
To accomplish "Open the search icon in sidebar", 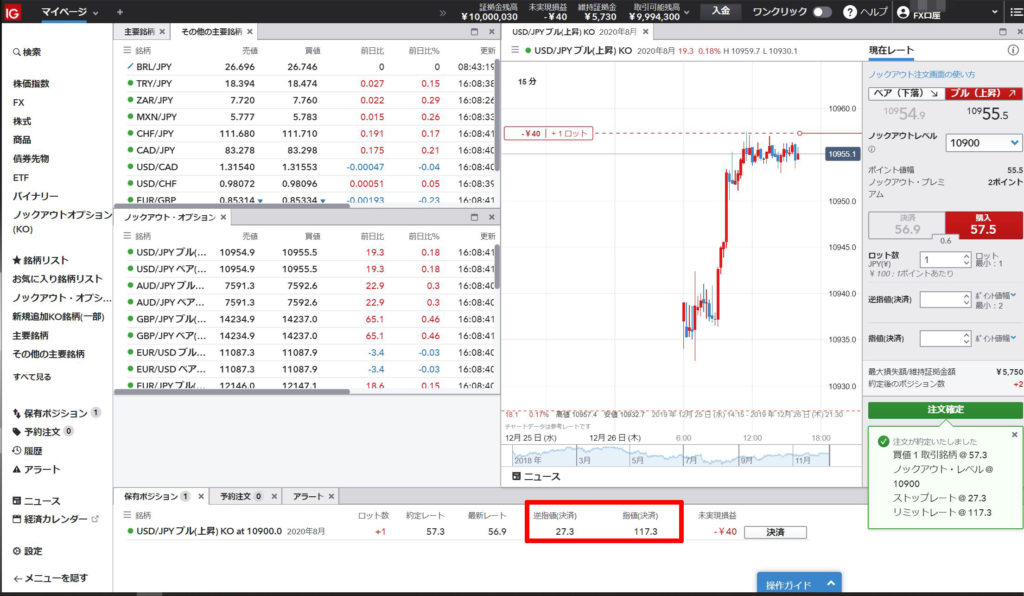I will click(16, 52).
